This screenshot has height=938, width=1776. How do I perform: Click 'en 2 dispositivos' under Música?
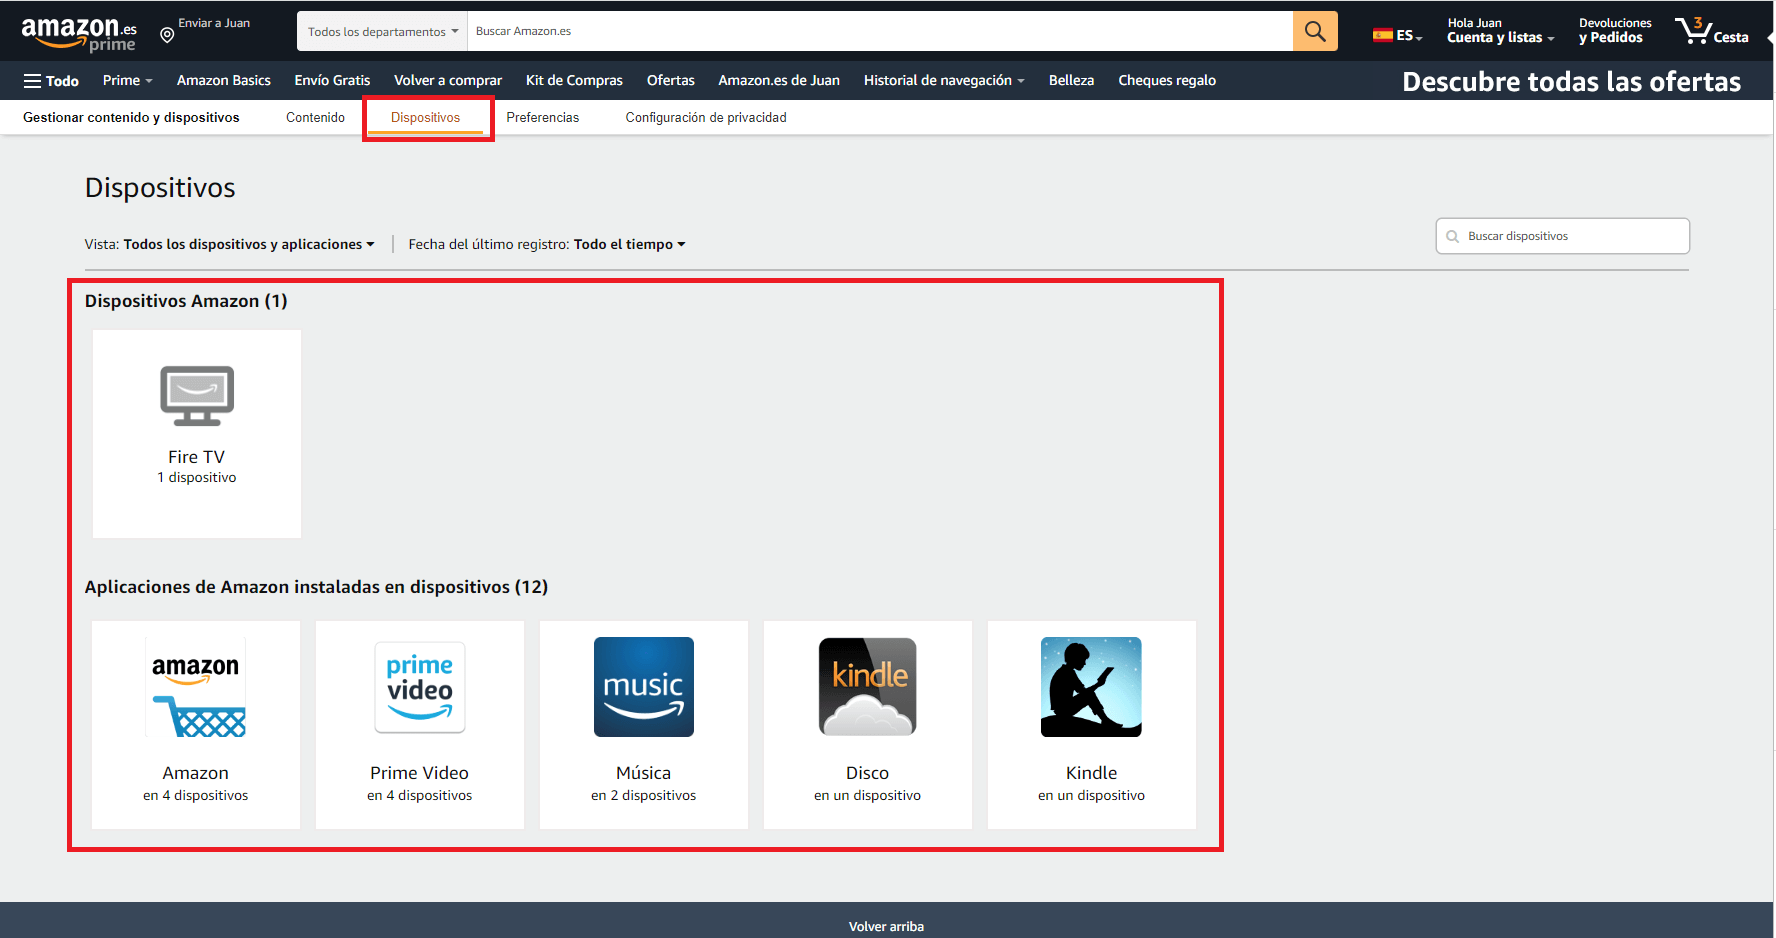click(x=644, y=796)
